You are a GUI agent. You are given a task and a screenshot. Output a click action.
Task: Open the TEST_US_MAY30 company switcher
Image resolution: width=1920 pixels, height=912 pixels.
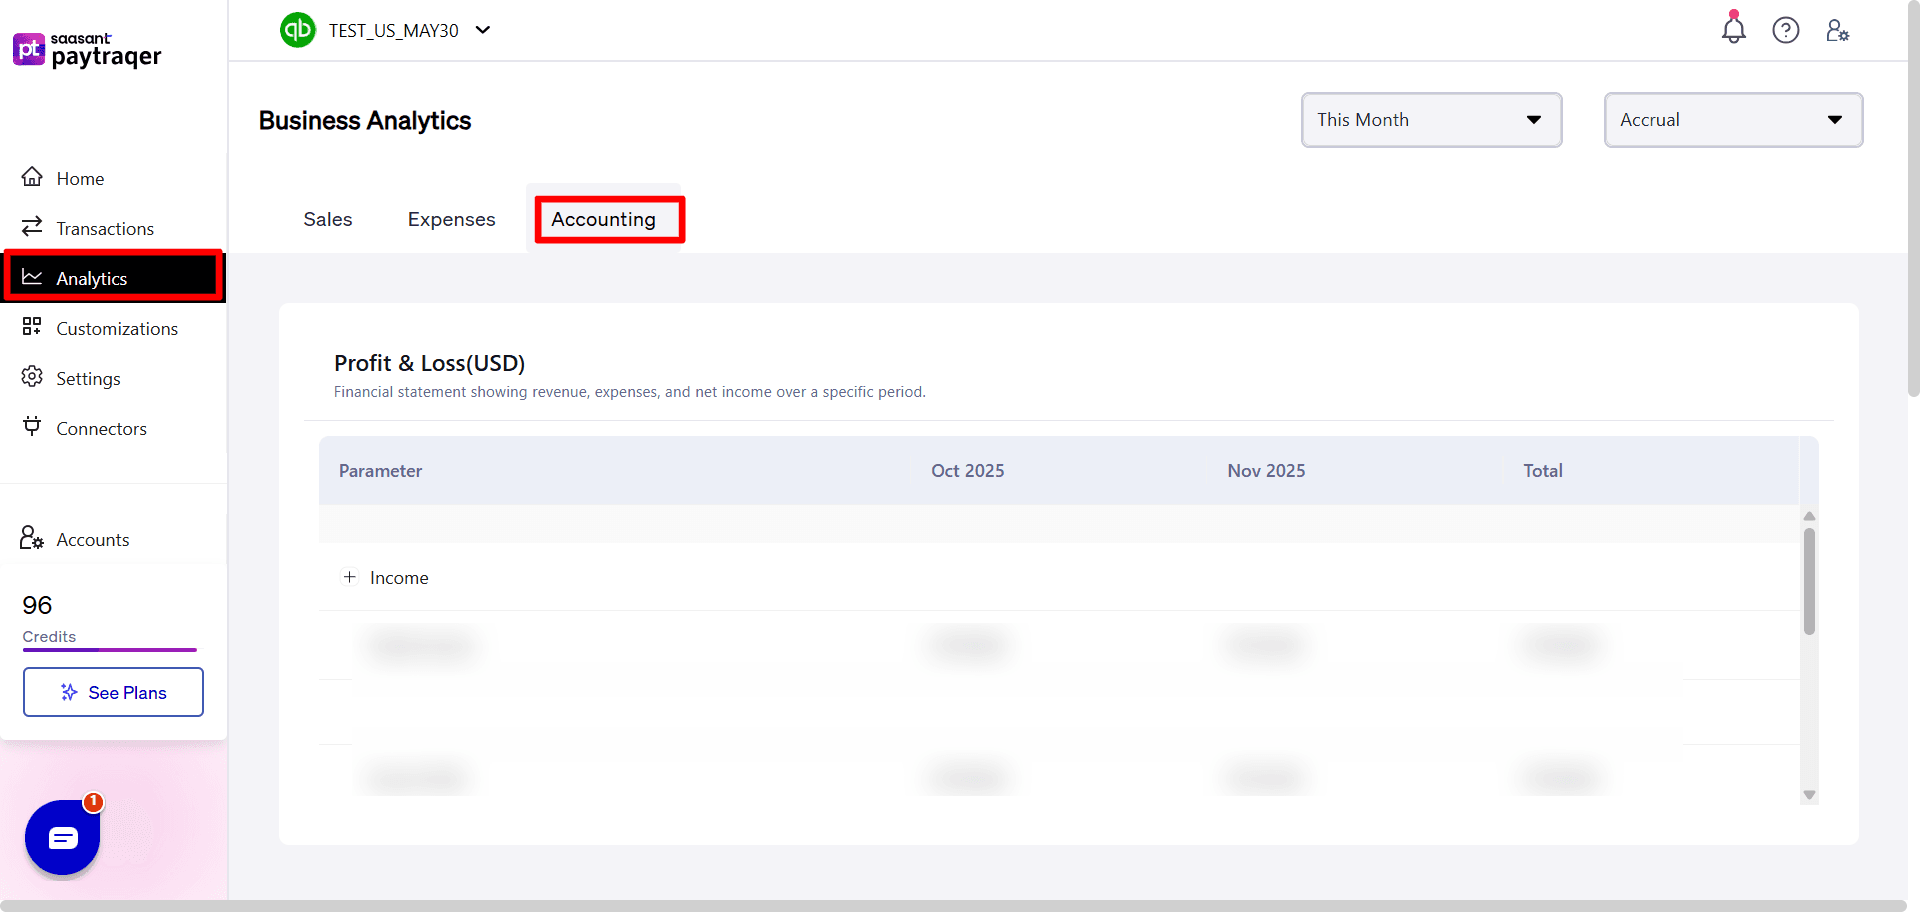click(393, 30)
